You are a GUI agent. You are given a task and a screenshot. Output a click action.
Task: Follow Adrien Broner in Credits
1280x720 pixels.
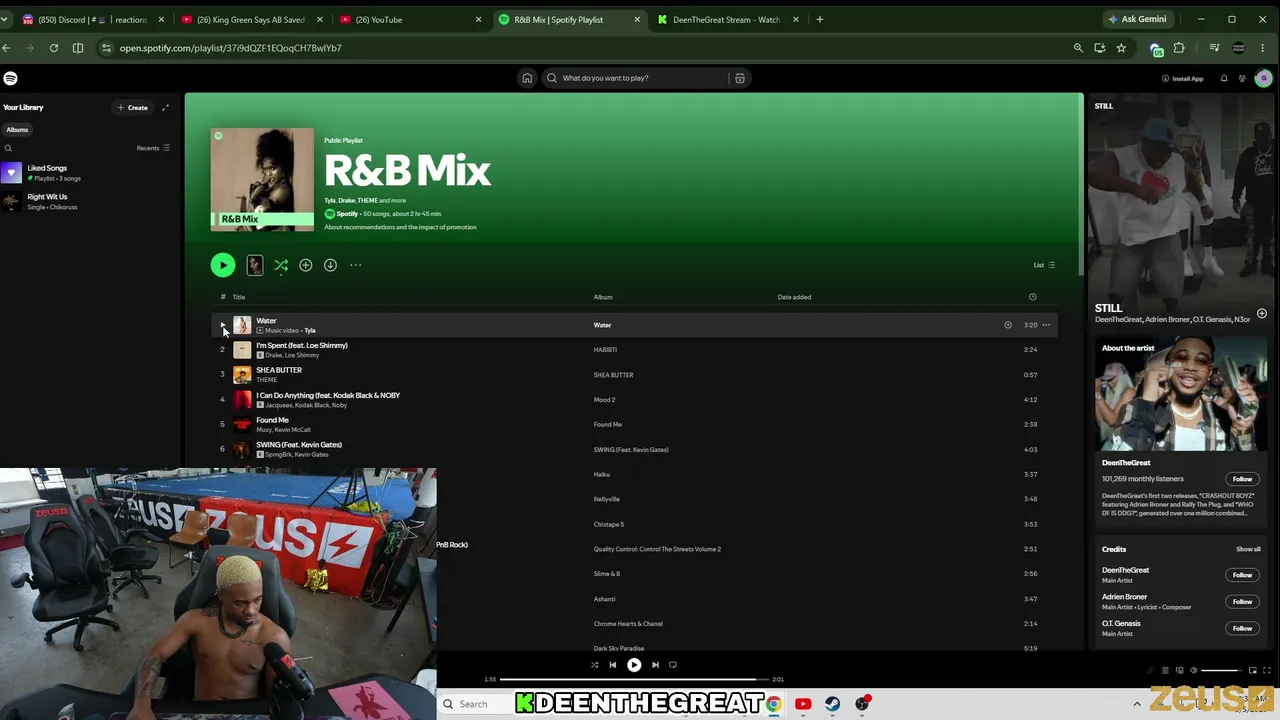[1242, 602]
